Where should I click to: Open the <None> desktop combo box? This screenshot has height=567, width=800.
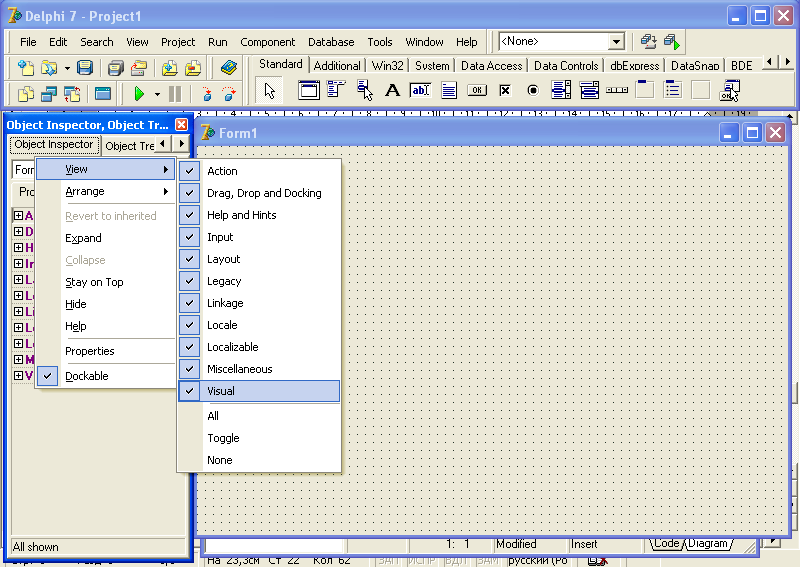click(x=616, y=41)
